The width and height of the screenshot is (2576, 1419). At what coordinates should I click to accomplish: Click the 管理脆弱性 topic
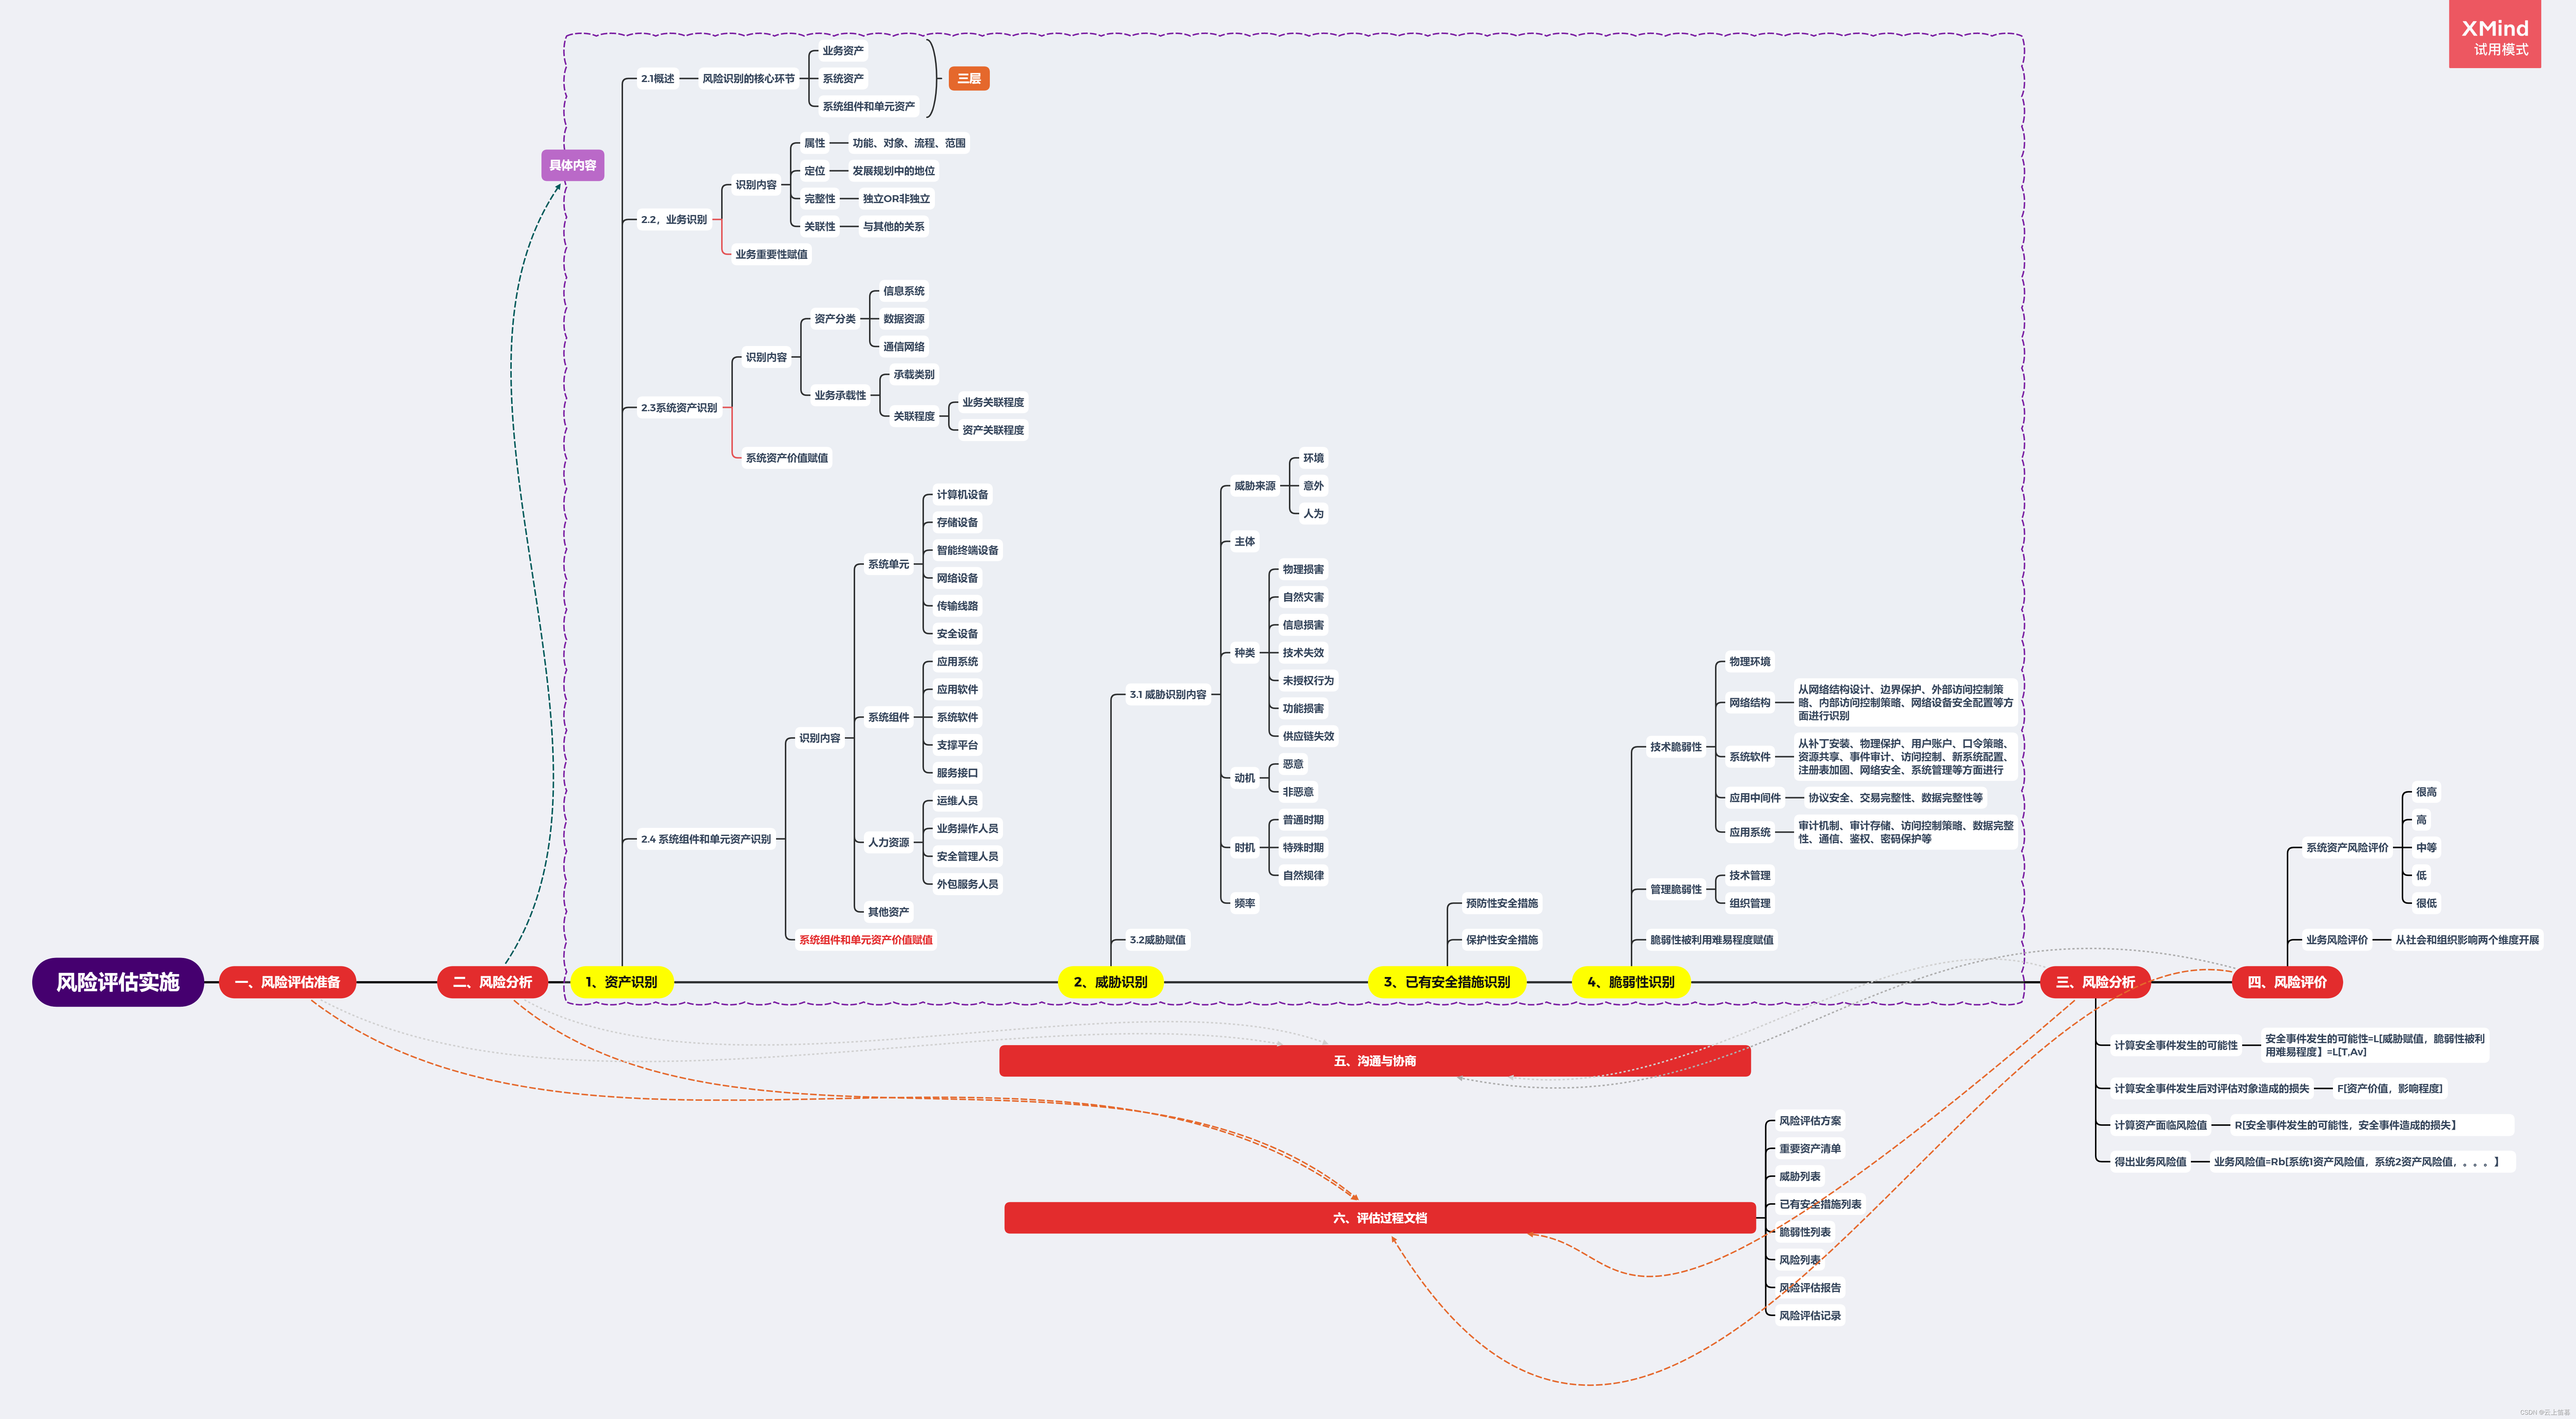coord(1676,889)
